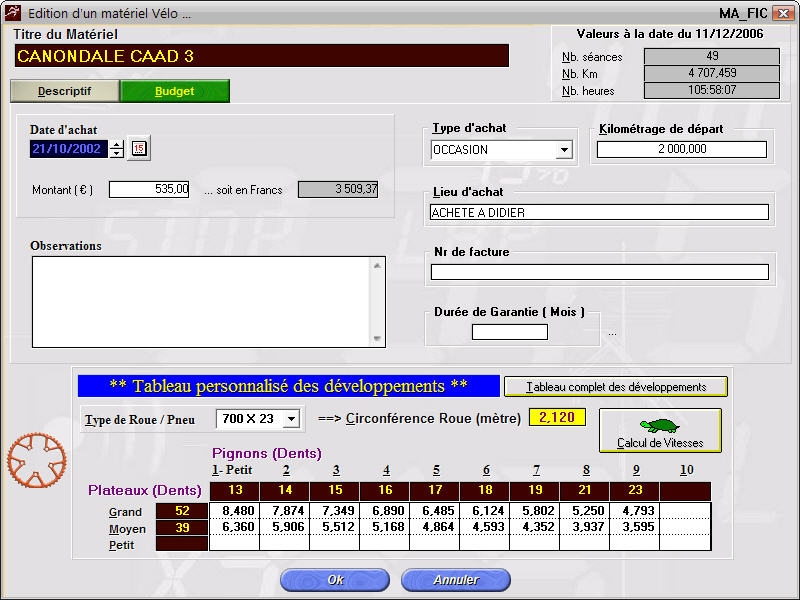Click Nb. Km value 4 707,459

coord(712,73)
